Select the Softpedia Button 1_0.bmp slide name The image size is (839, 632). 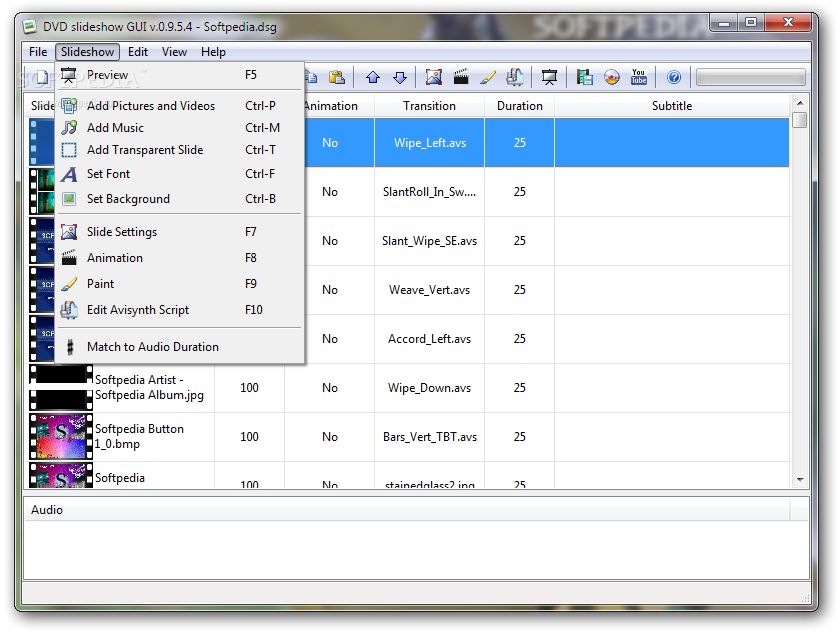point(139,436)
